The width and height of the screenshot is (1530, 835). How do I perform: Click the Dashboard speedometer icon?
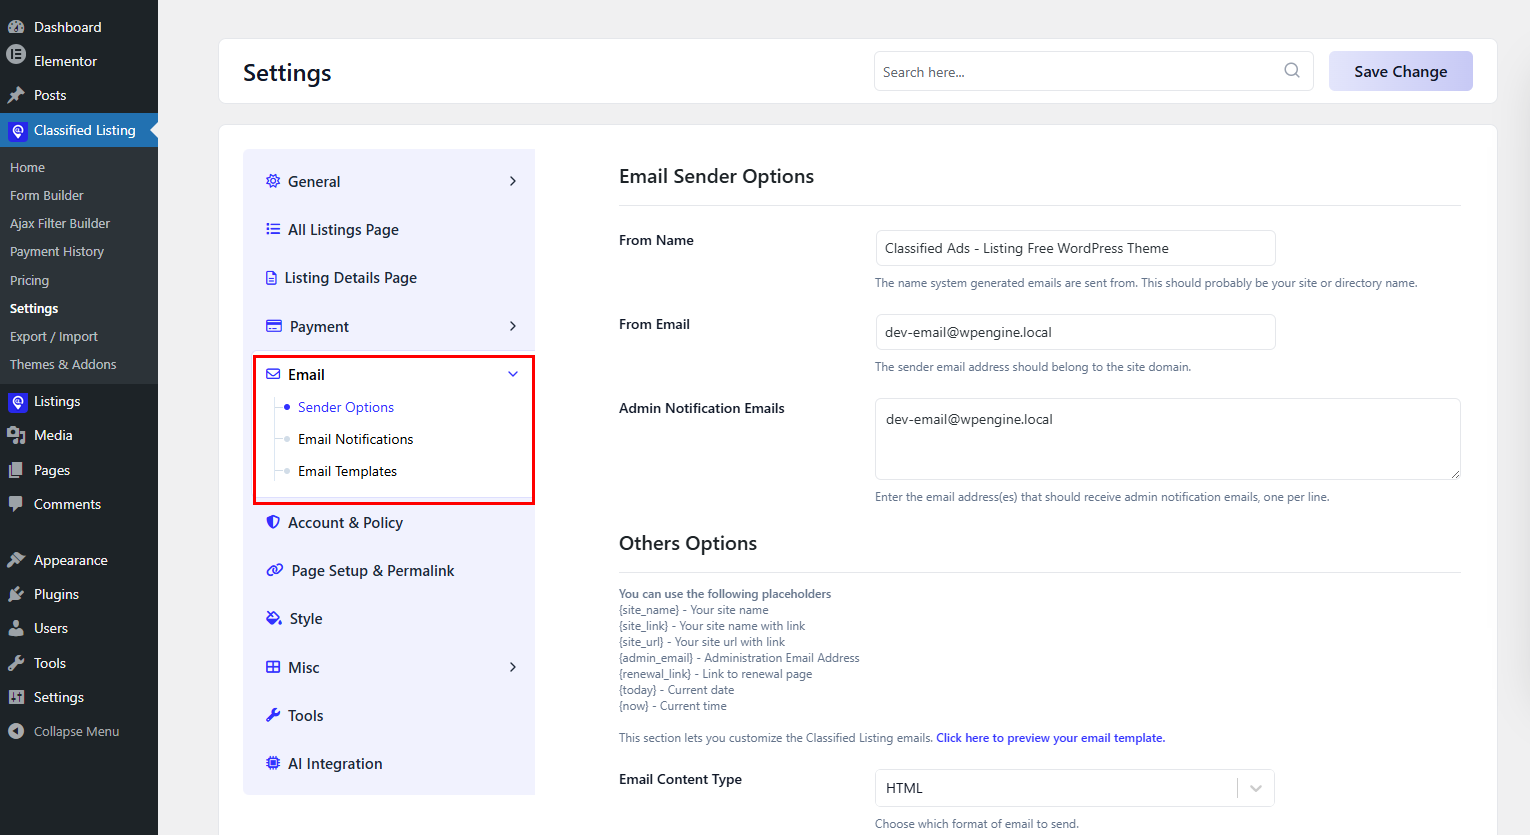(16, 27)
